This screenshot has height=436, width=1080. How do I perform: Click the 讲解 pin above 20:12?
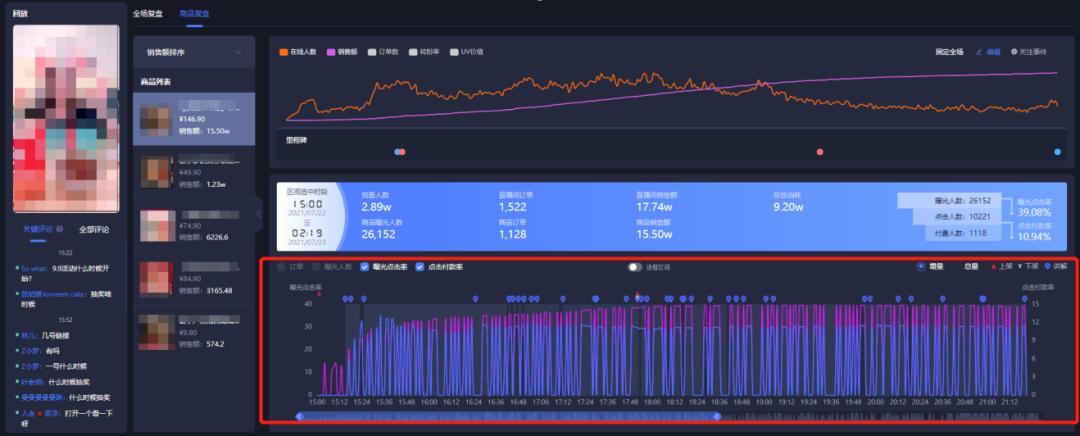(897, 298)
